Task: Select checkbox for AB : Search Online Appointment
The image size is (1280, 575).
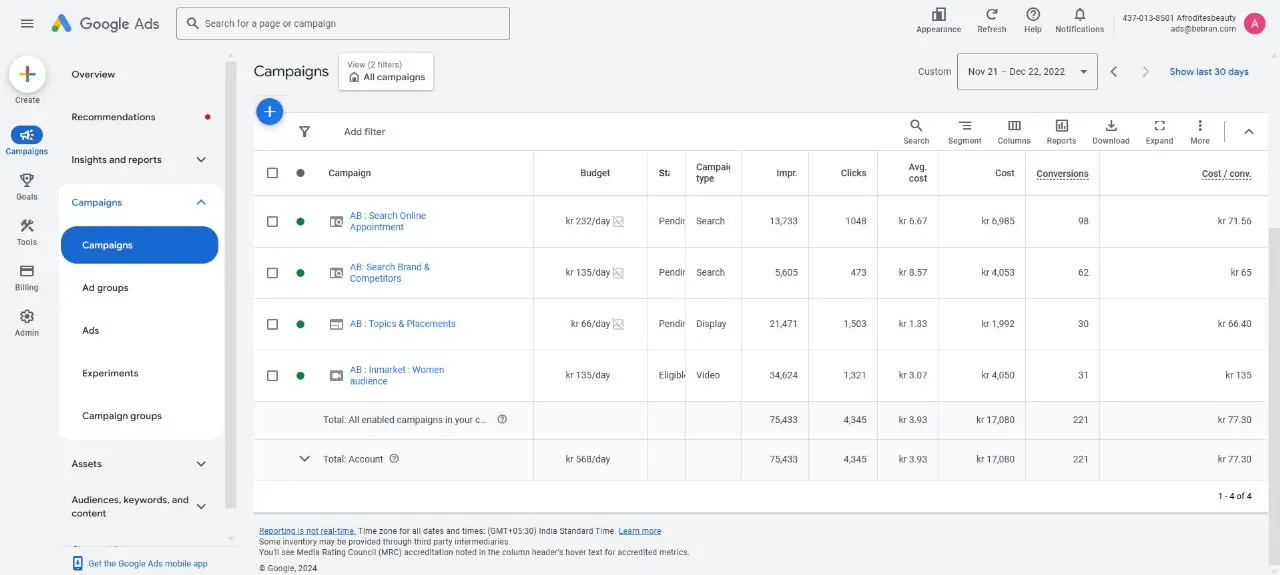Action: point(272,221)
